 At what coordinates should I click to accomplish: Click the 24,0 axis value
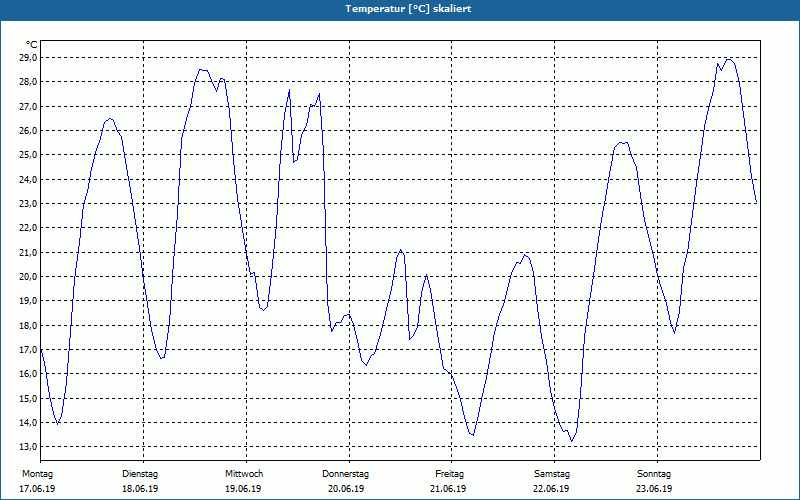(x=28, y=180)
